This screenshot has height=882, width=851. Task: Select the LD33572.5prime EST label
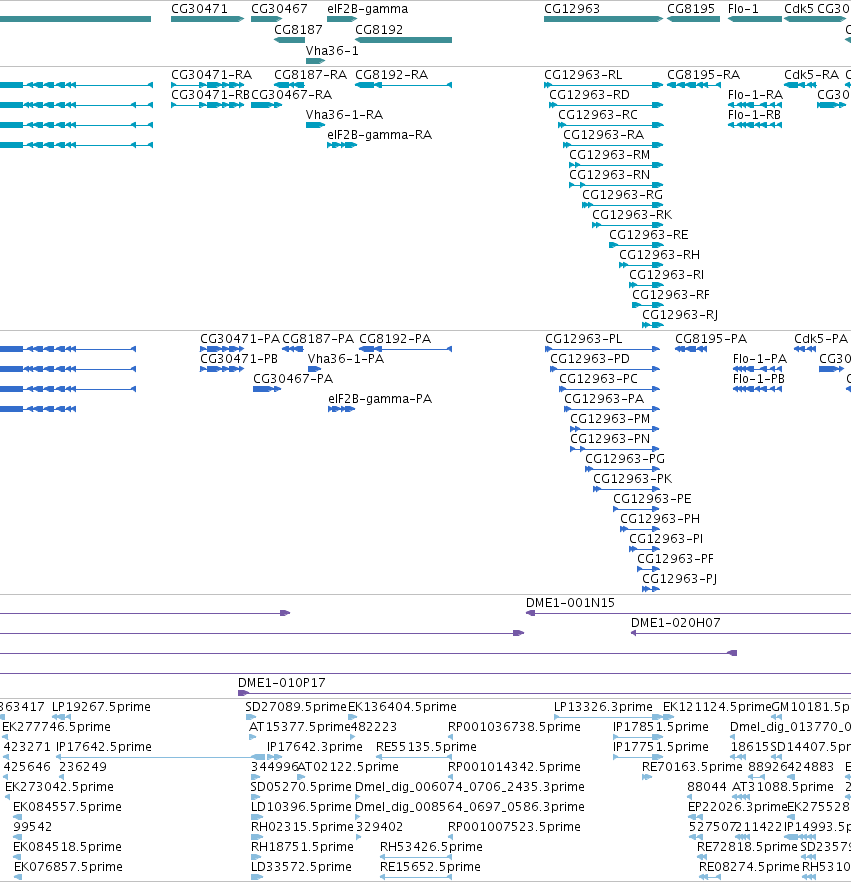pyautogui.click(x=301, y=867)
